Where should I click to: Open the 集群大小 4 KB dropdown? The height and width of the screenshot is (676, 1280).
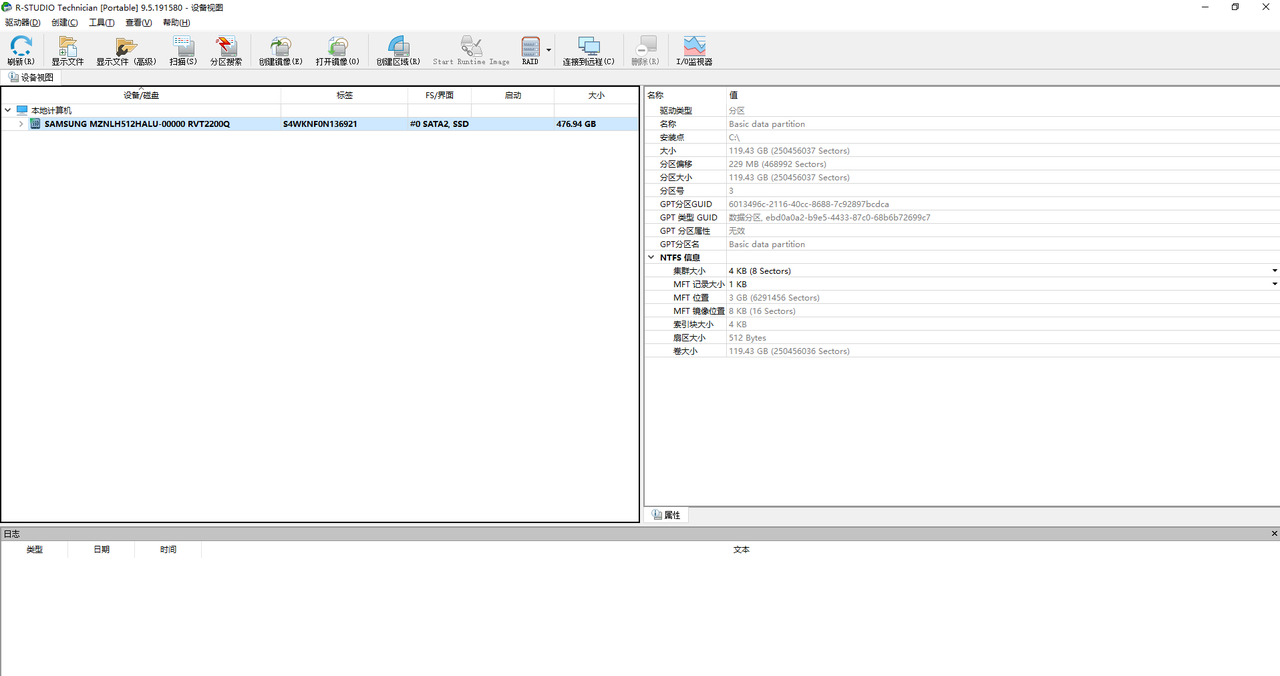[x=1274, y=271]
